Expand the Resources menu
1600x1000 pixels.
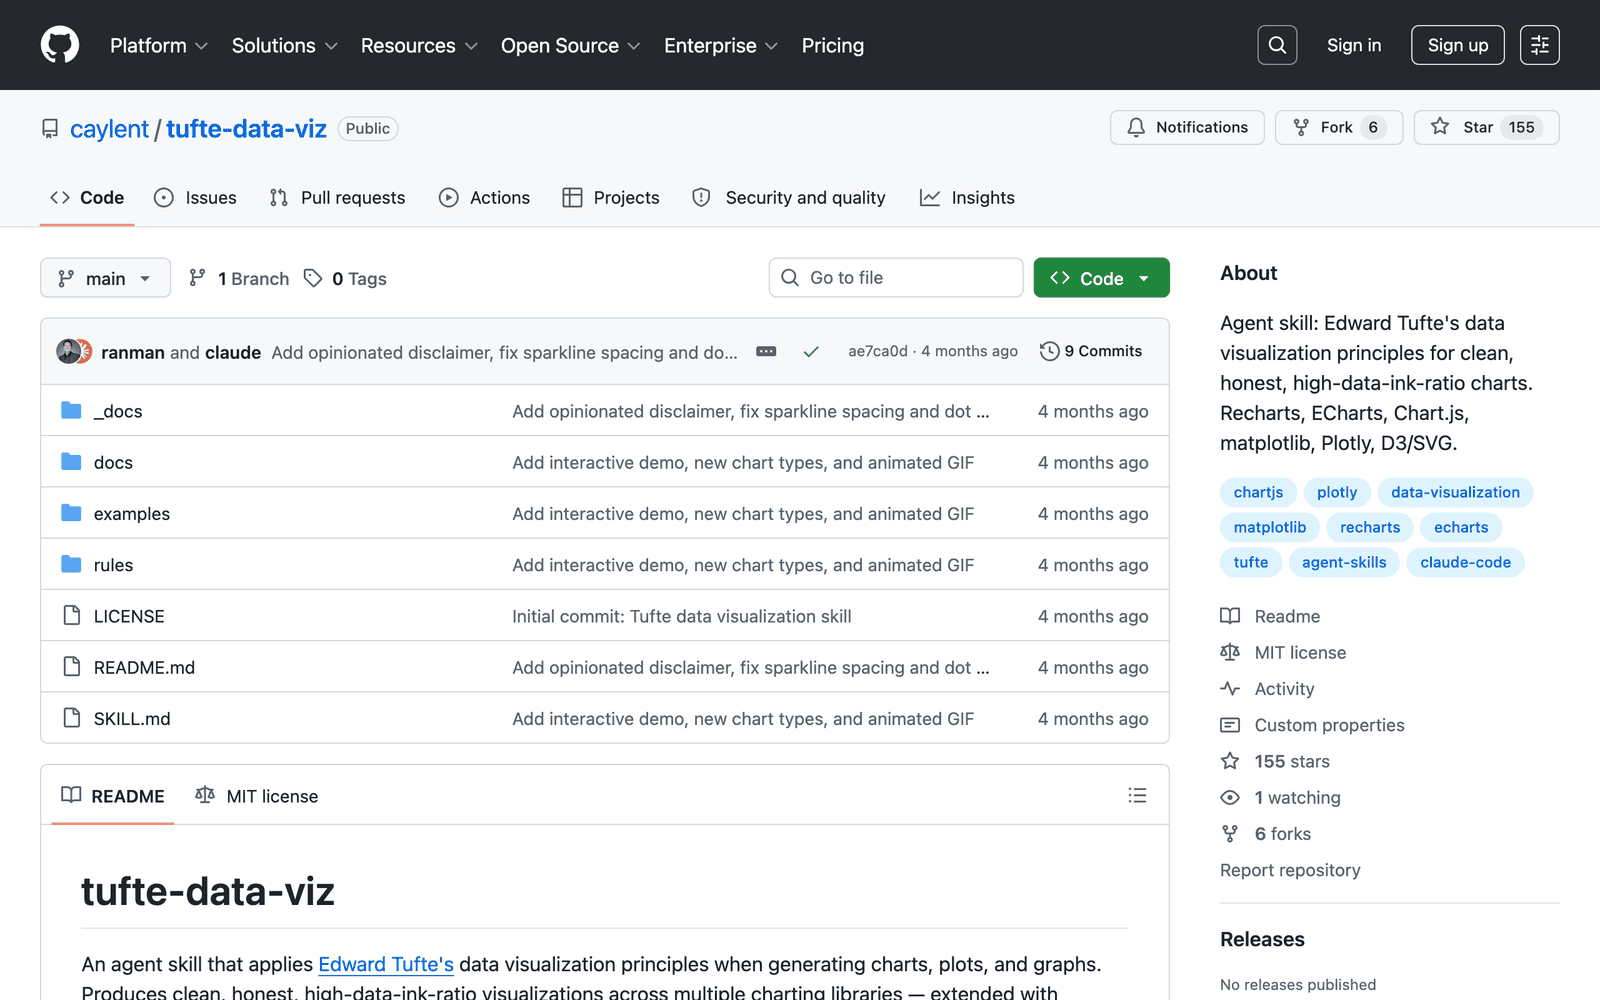click(419, 45)
